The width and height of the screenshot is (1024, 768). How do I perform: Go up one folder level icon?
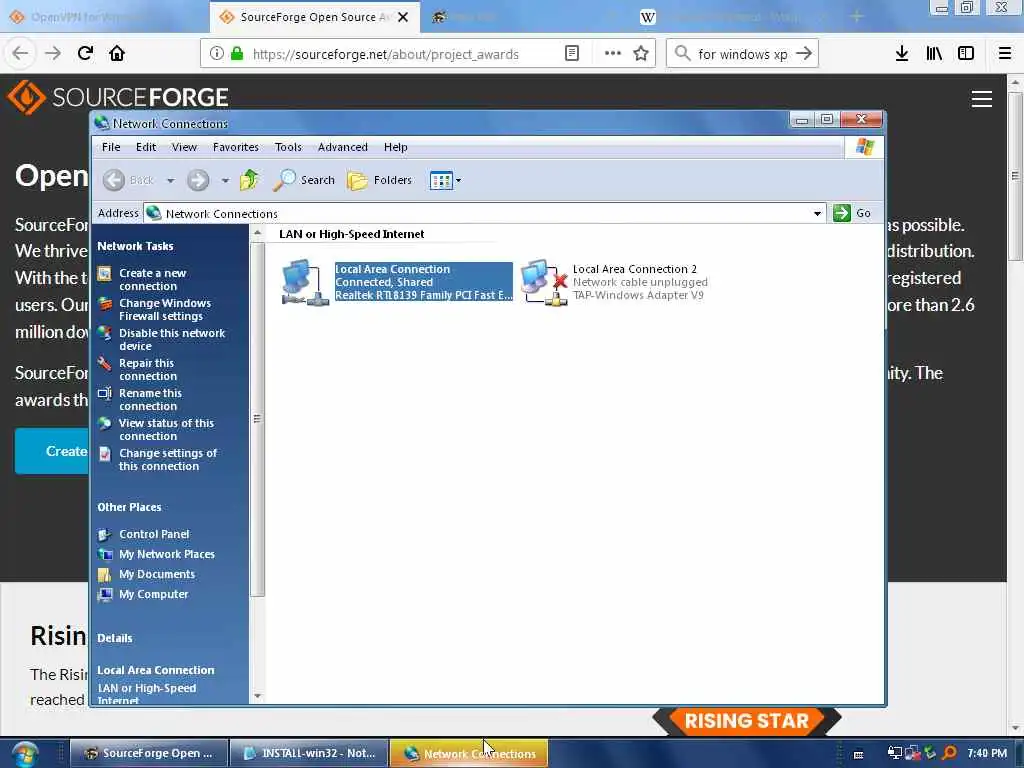pos(249,180)
